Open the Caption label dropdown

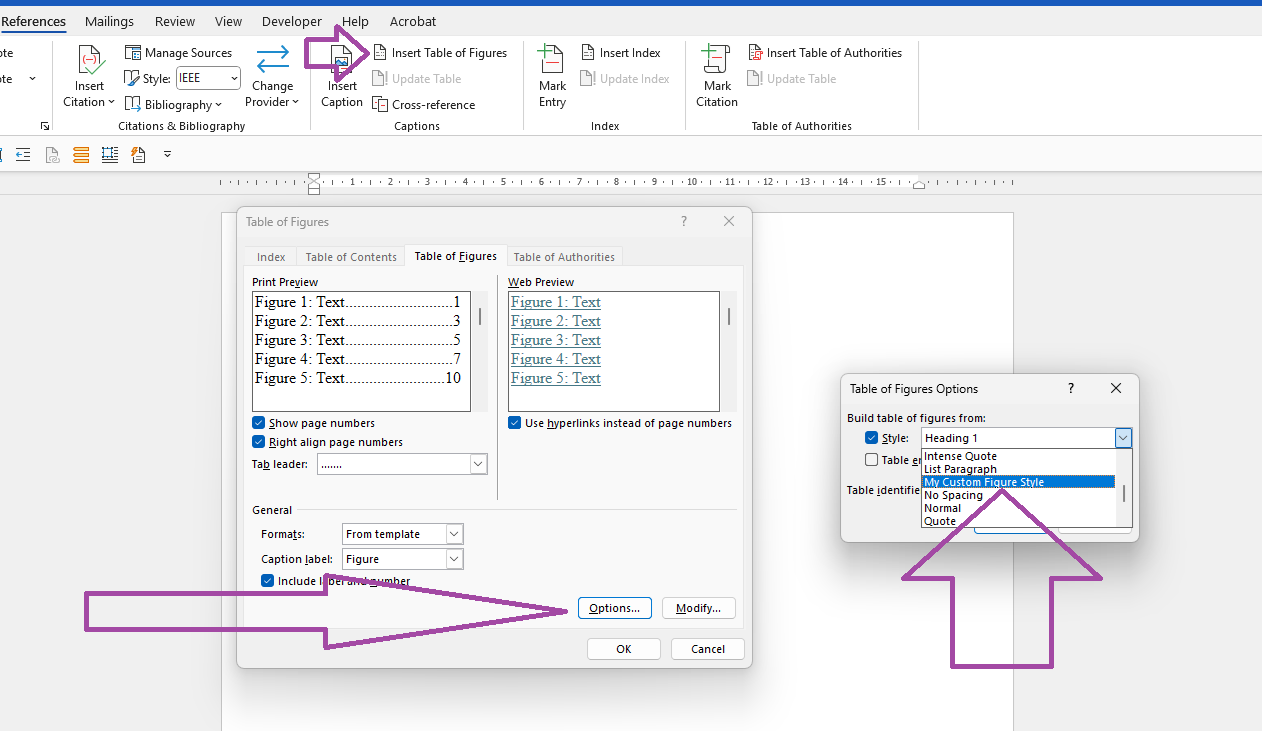454,559
